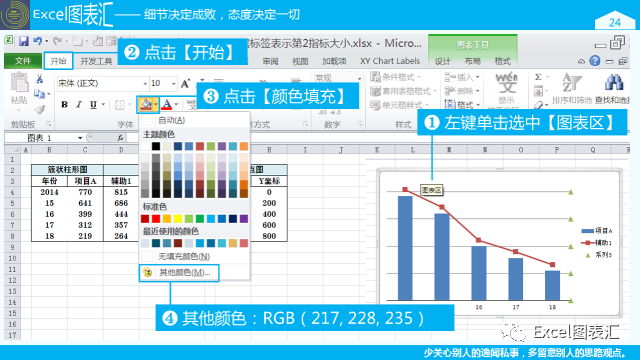Image resolution: width=640 pixels, height=360 pixels.
Task: Open the 文件 file tab
Action: click(23, 61)
